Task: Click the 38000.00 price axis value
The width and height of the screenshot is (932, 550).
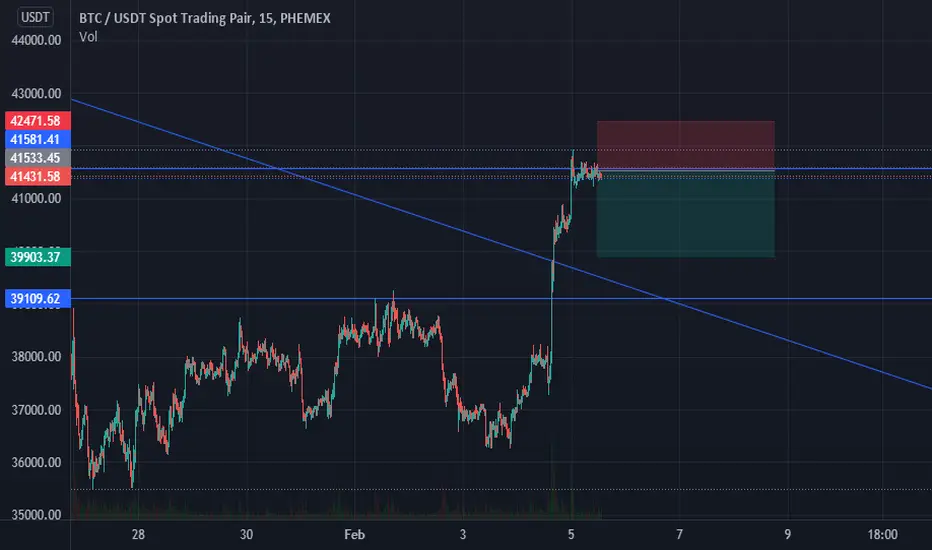Action: click(36, 357)
